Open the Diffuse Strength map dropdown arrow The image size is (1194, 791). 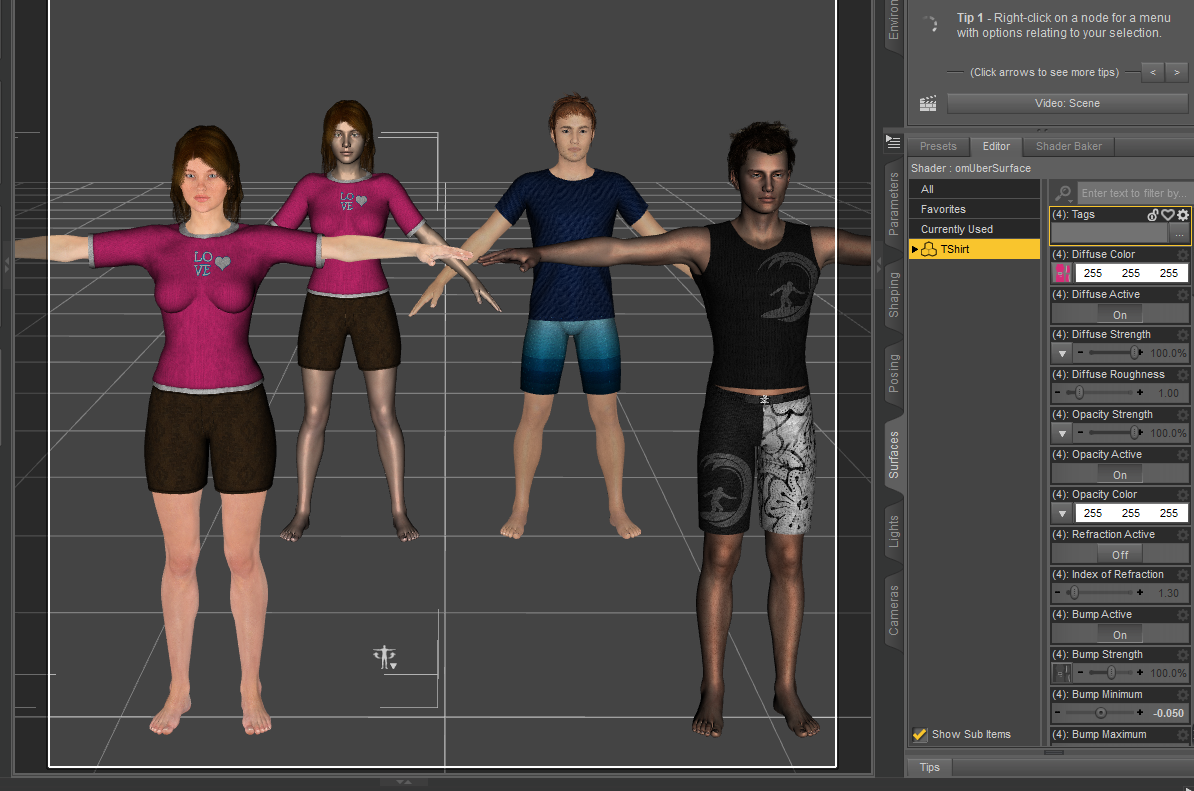(1060, 353)
